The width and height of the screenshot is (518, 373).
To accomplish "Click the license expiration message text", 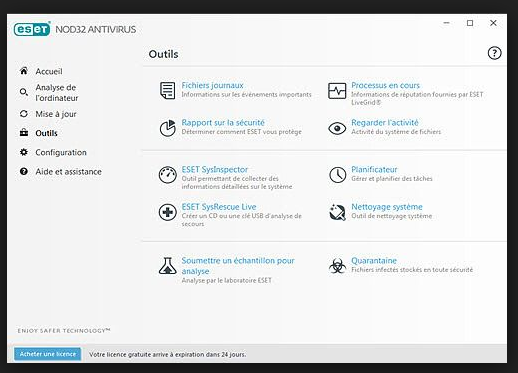I will pos(168,354).
